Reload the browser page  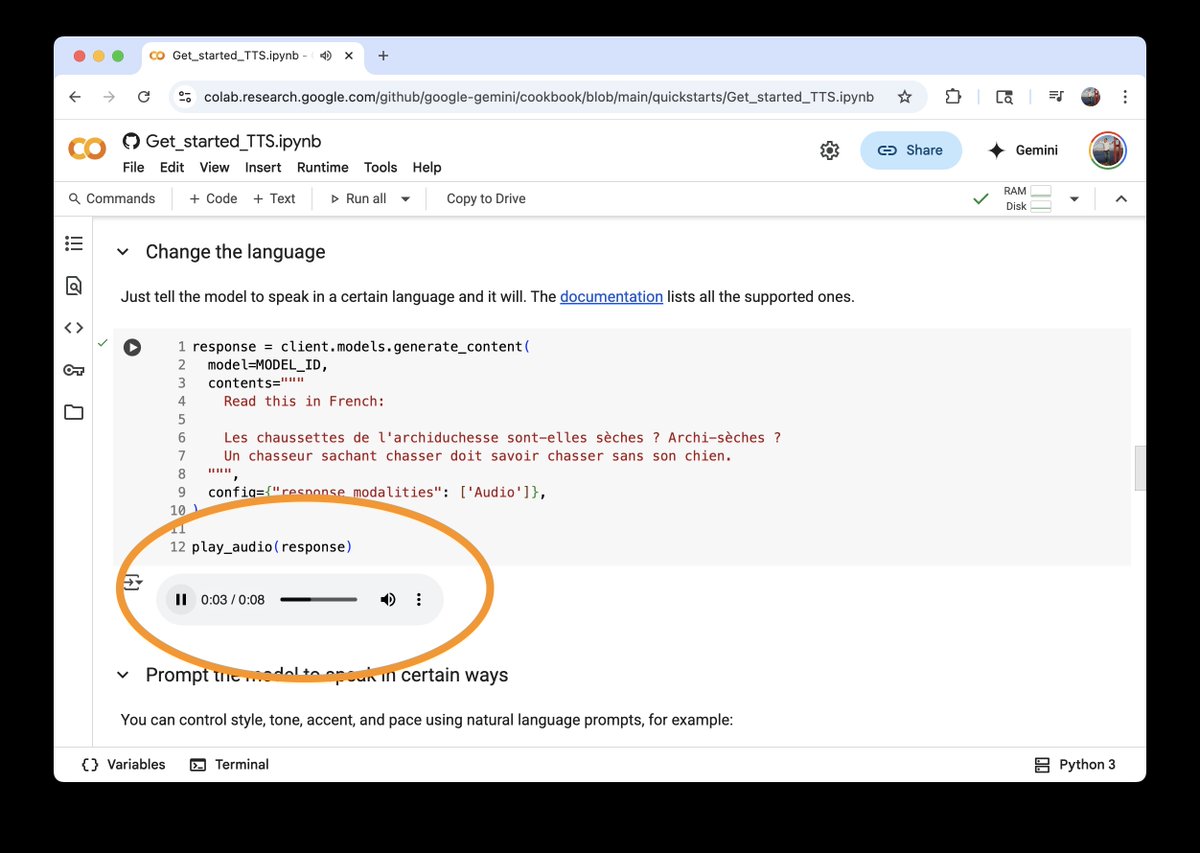[x=144, y=97]
